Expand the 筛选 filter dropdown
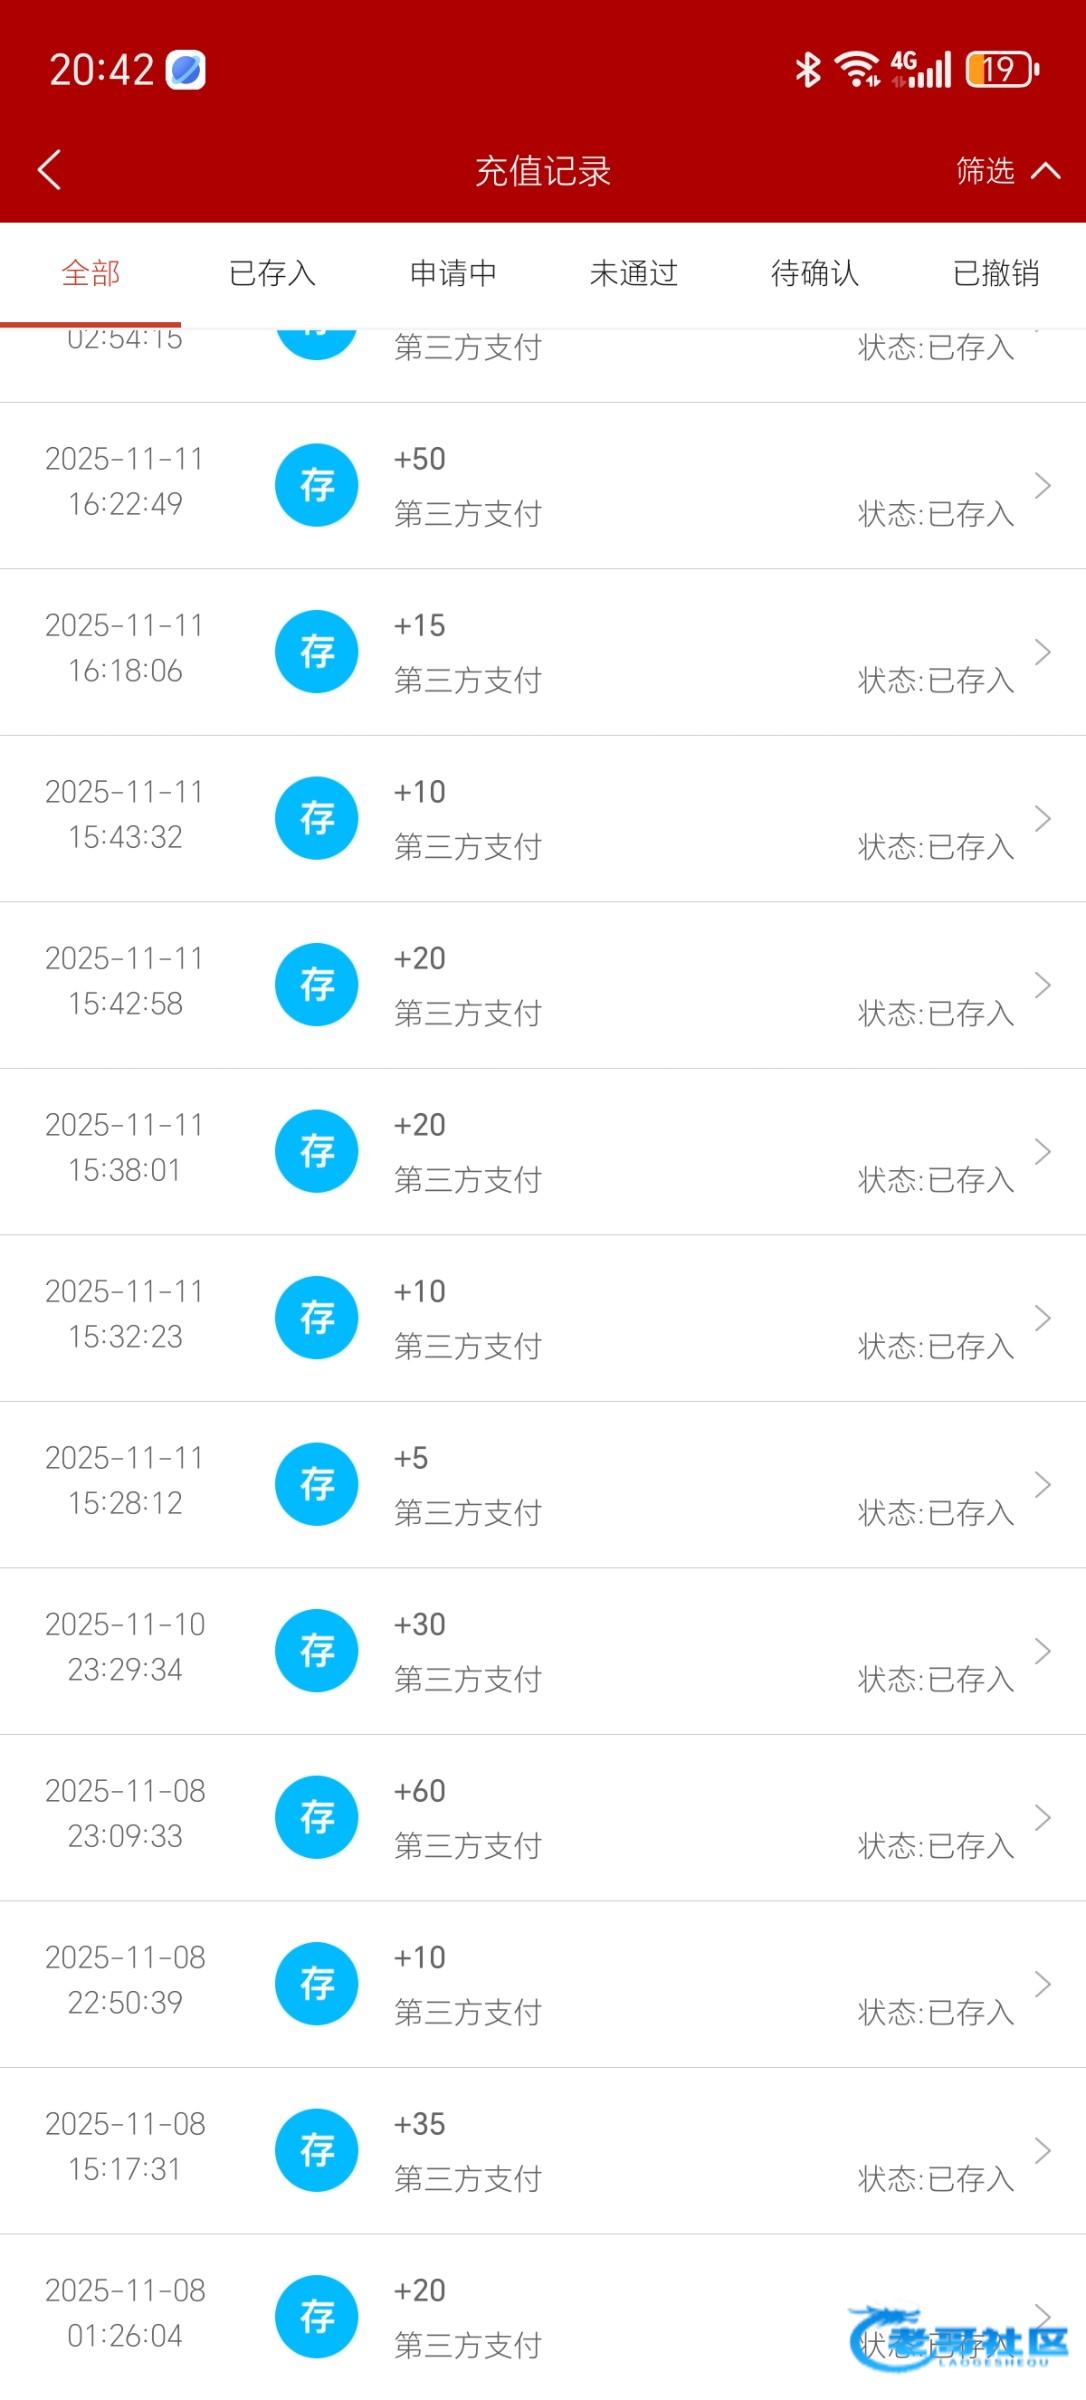 tap(1006, 171)
